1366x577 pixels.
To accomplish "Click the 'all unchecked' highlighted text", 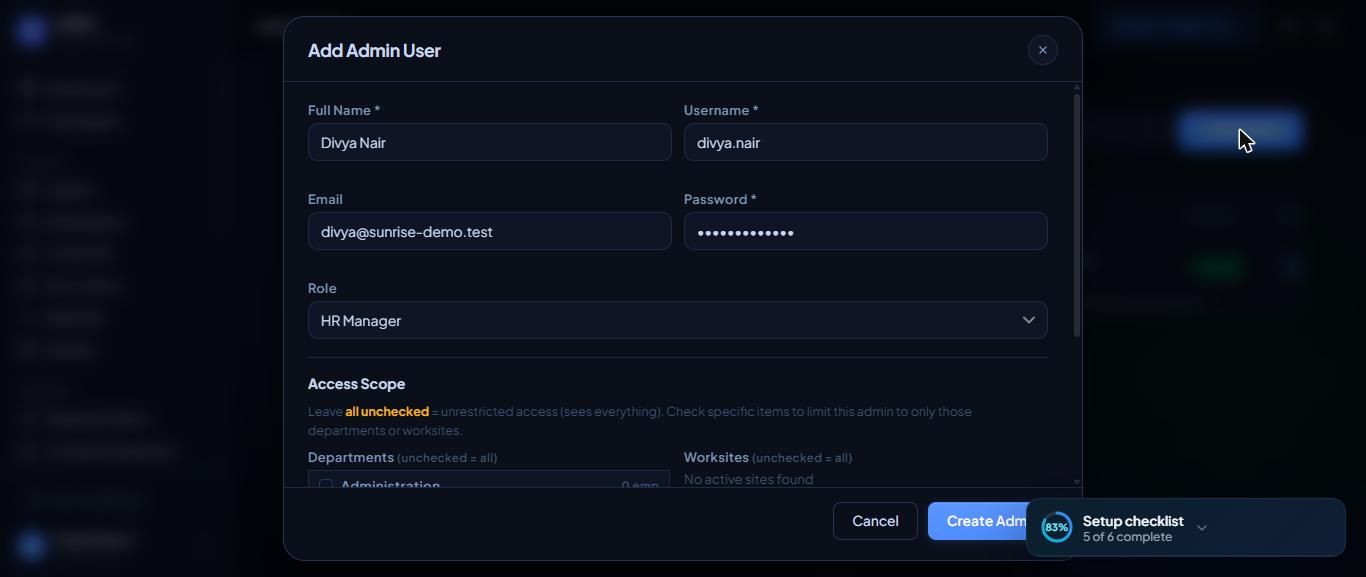I will click(387, 411).
